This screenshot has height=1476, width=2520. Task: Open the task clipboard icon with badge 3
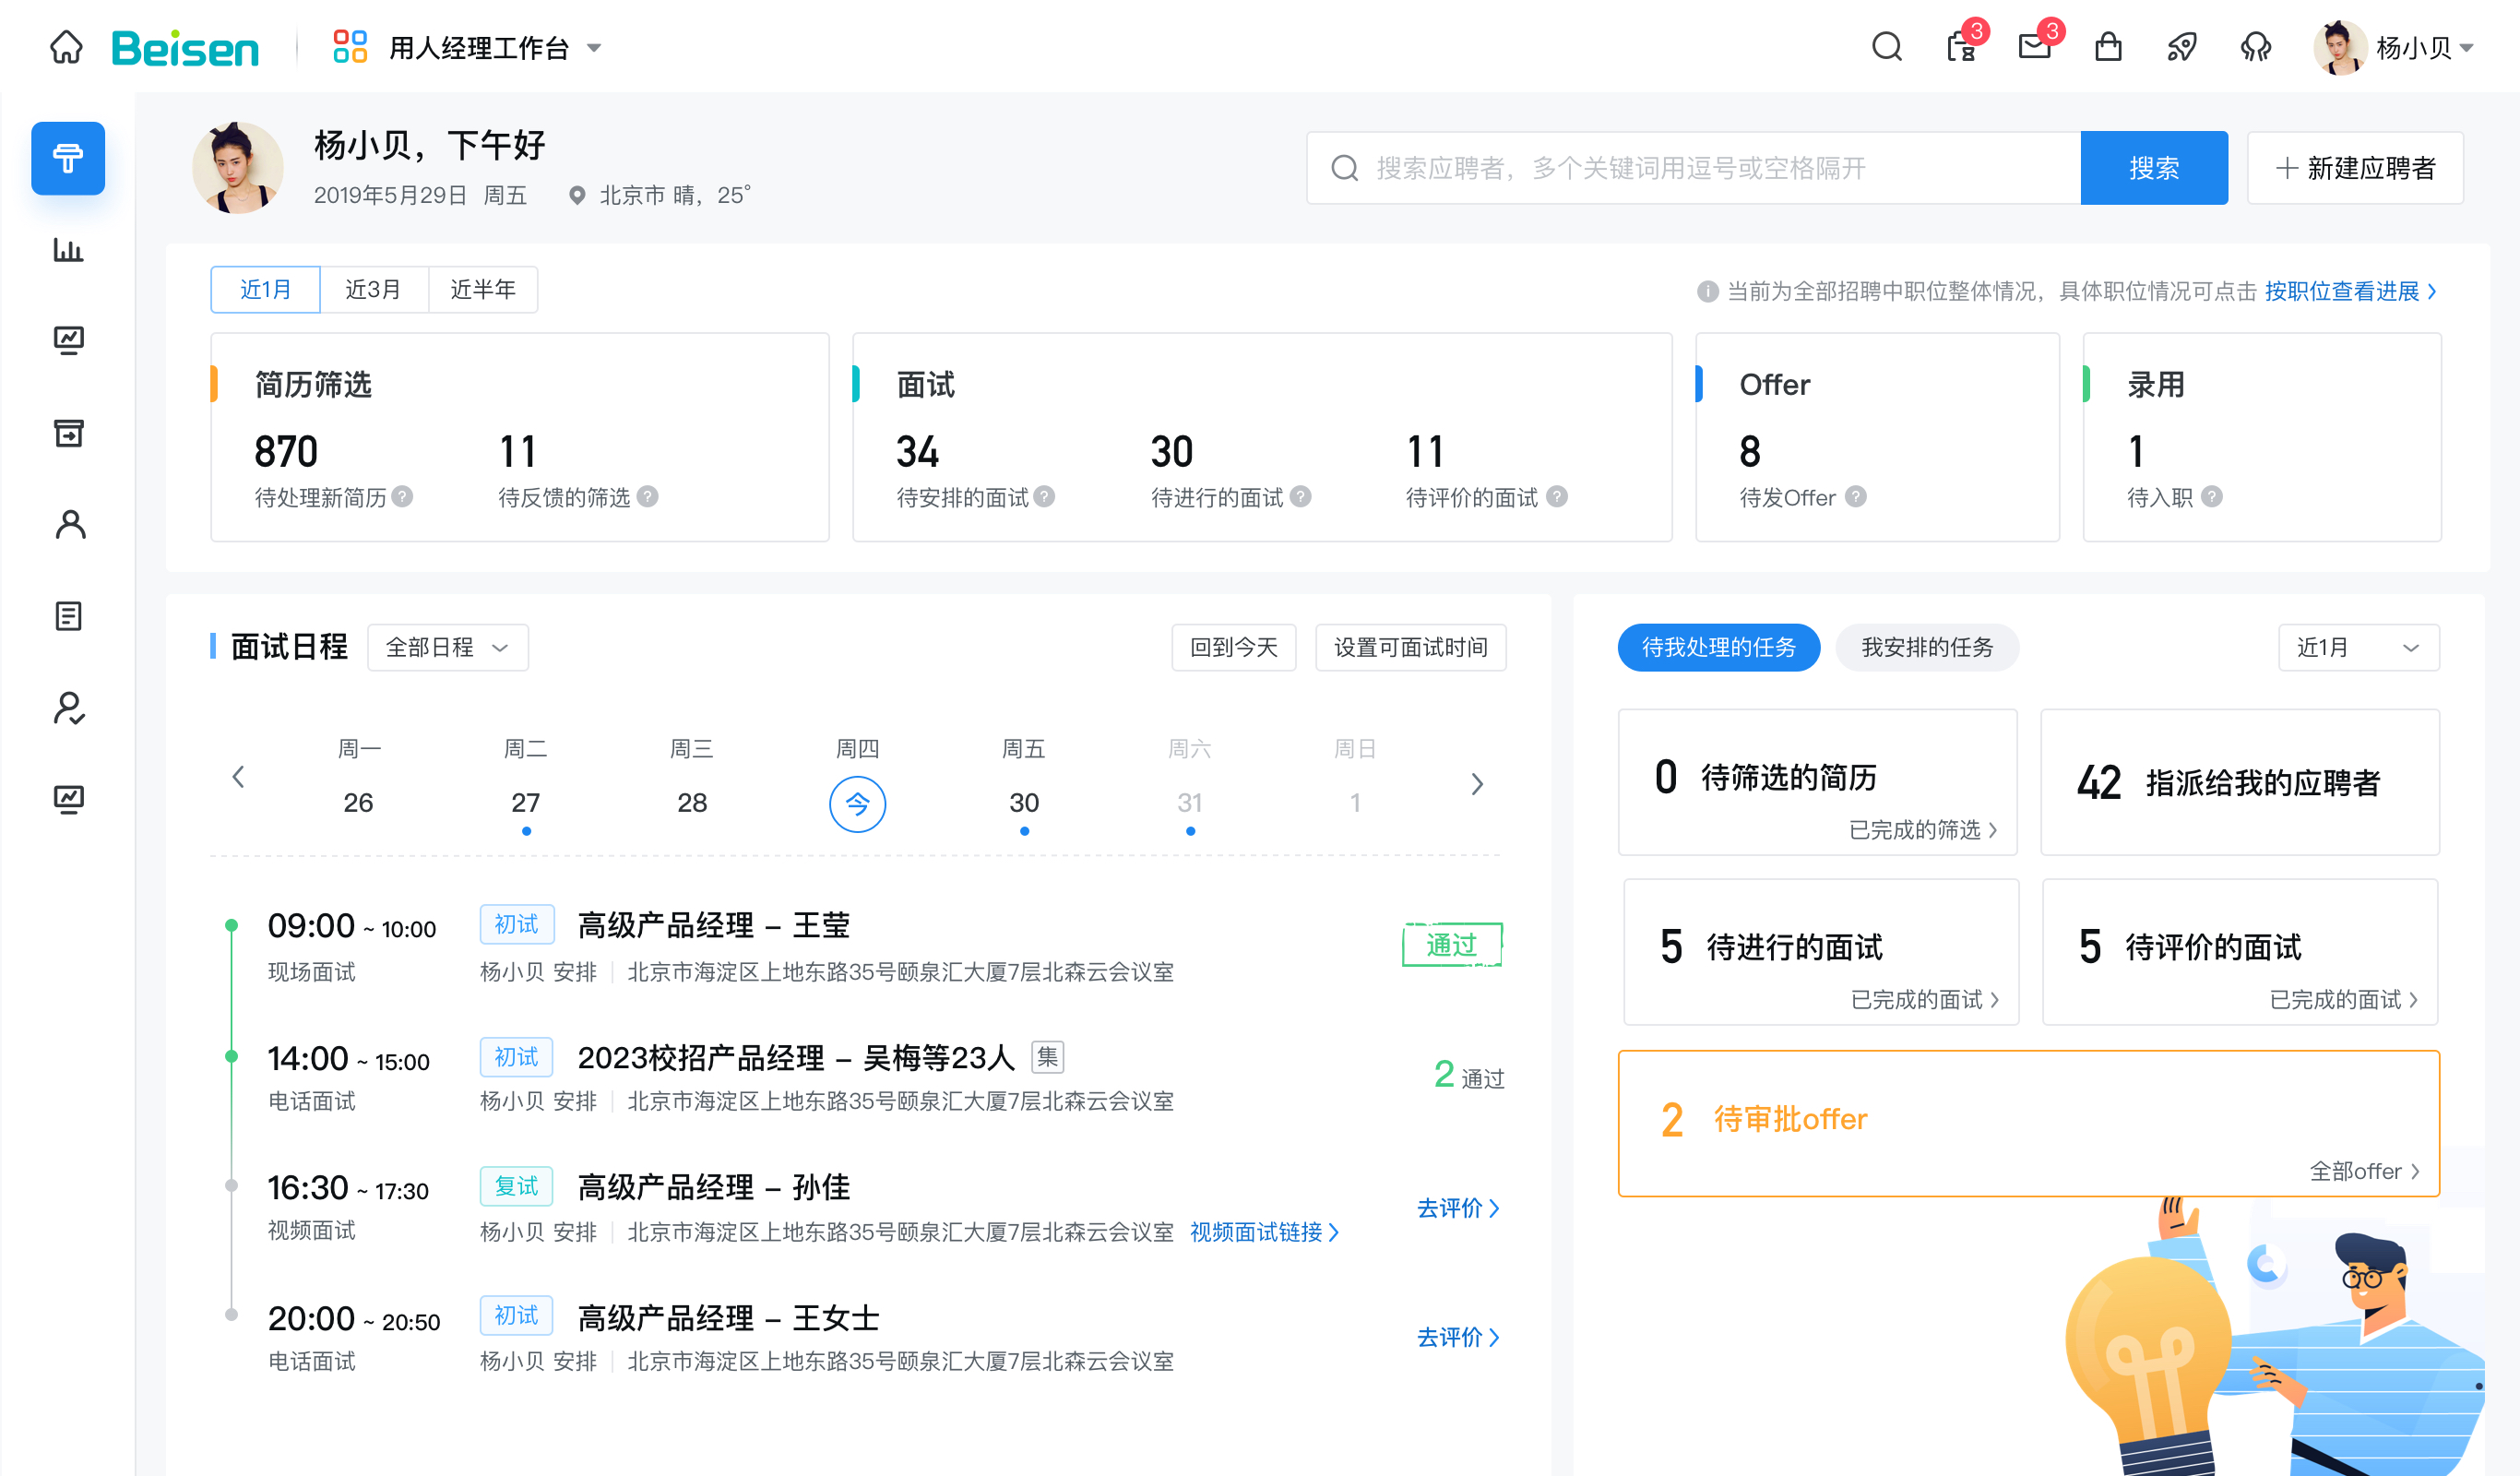click(1963, 45)
